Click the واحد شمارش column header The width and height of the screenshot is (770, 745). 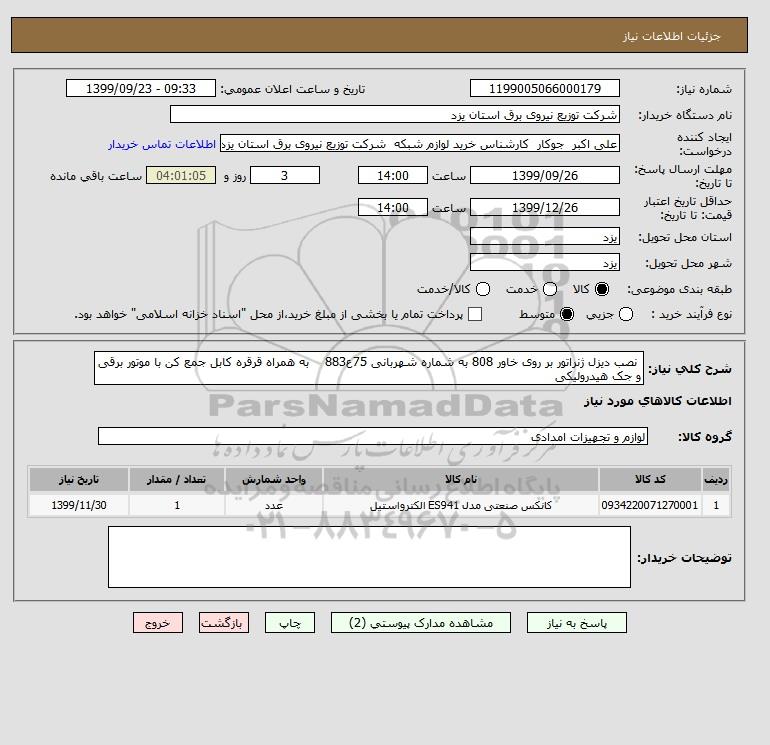[x=274, y=479]
